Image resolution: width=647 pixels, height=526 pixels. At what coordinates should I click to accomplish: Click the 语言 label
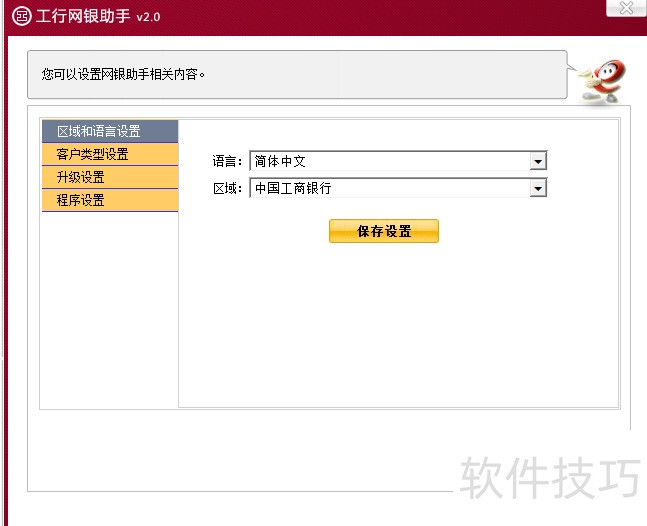click(227, 161)
